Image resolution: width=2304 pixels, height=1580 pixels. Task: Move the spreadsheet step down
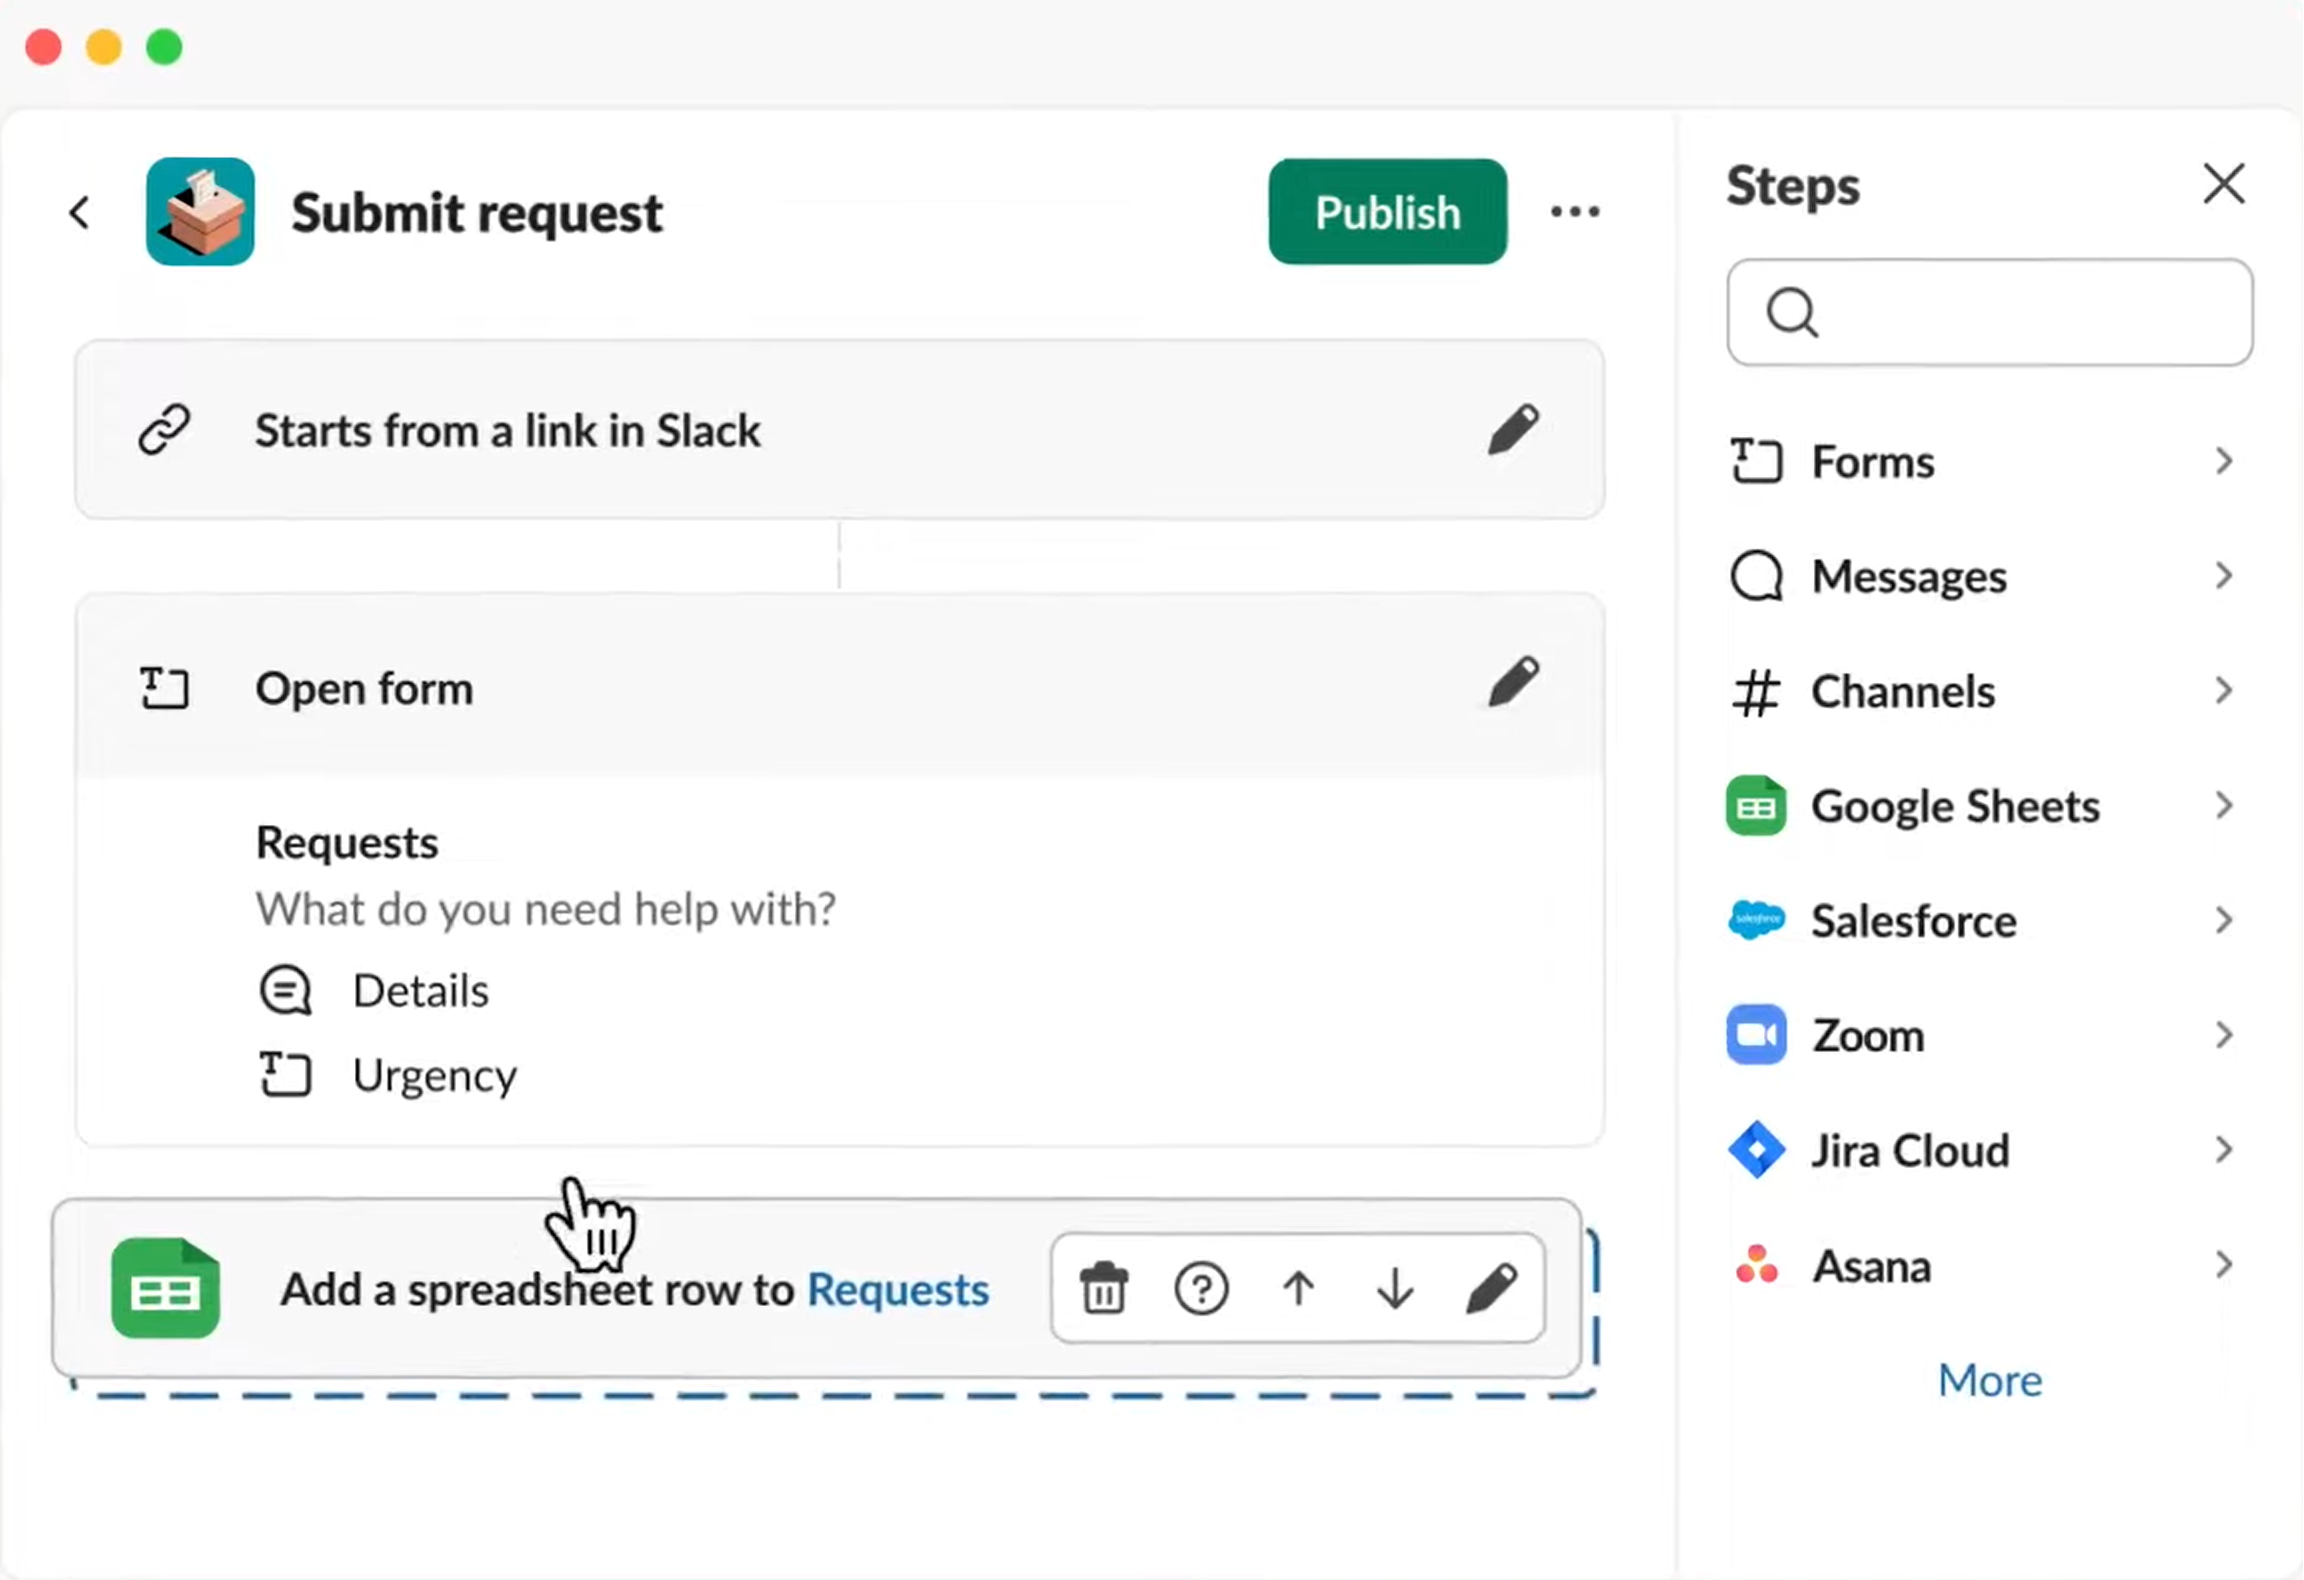pyautogui.click(x=1395, y=1288)
